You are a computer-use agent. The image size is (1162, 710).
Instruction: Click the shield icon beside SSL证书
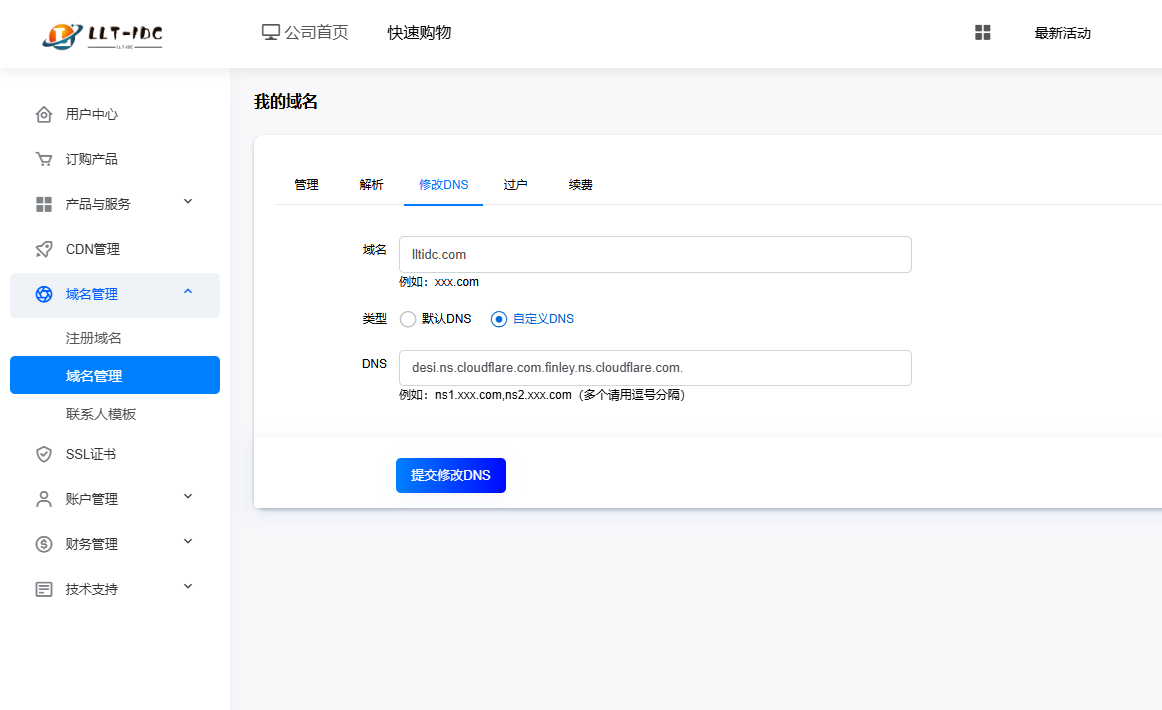point(44,454)
